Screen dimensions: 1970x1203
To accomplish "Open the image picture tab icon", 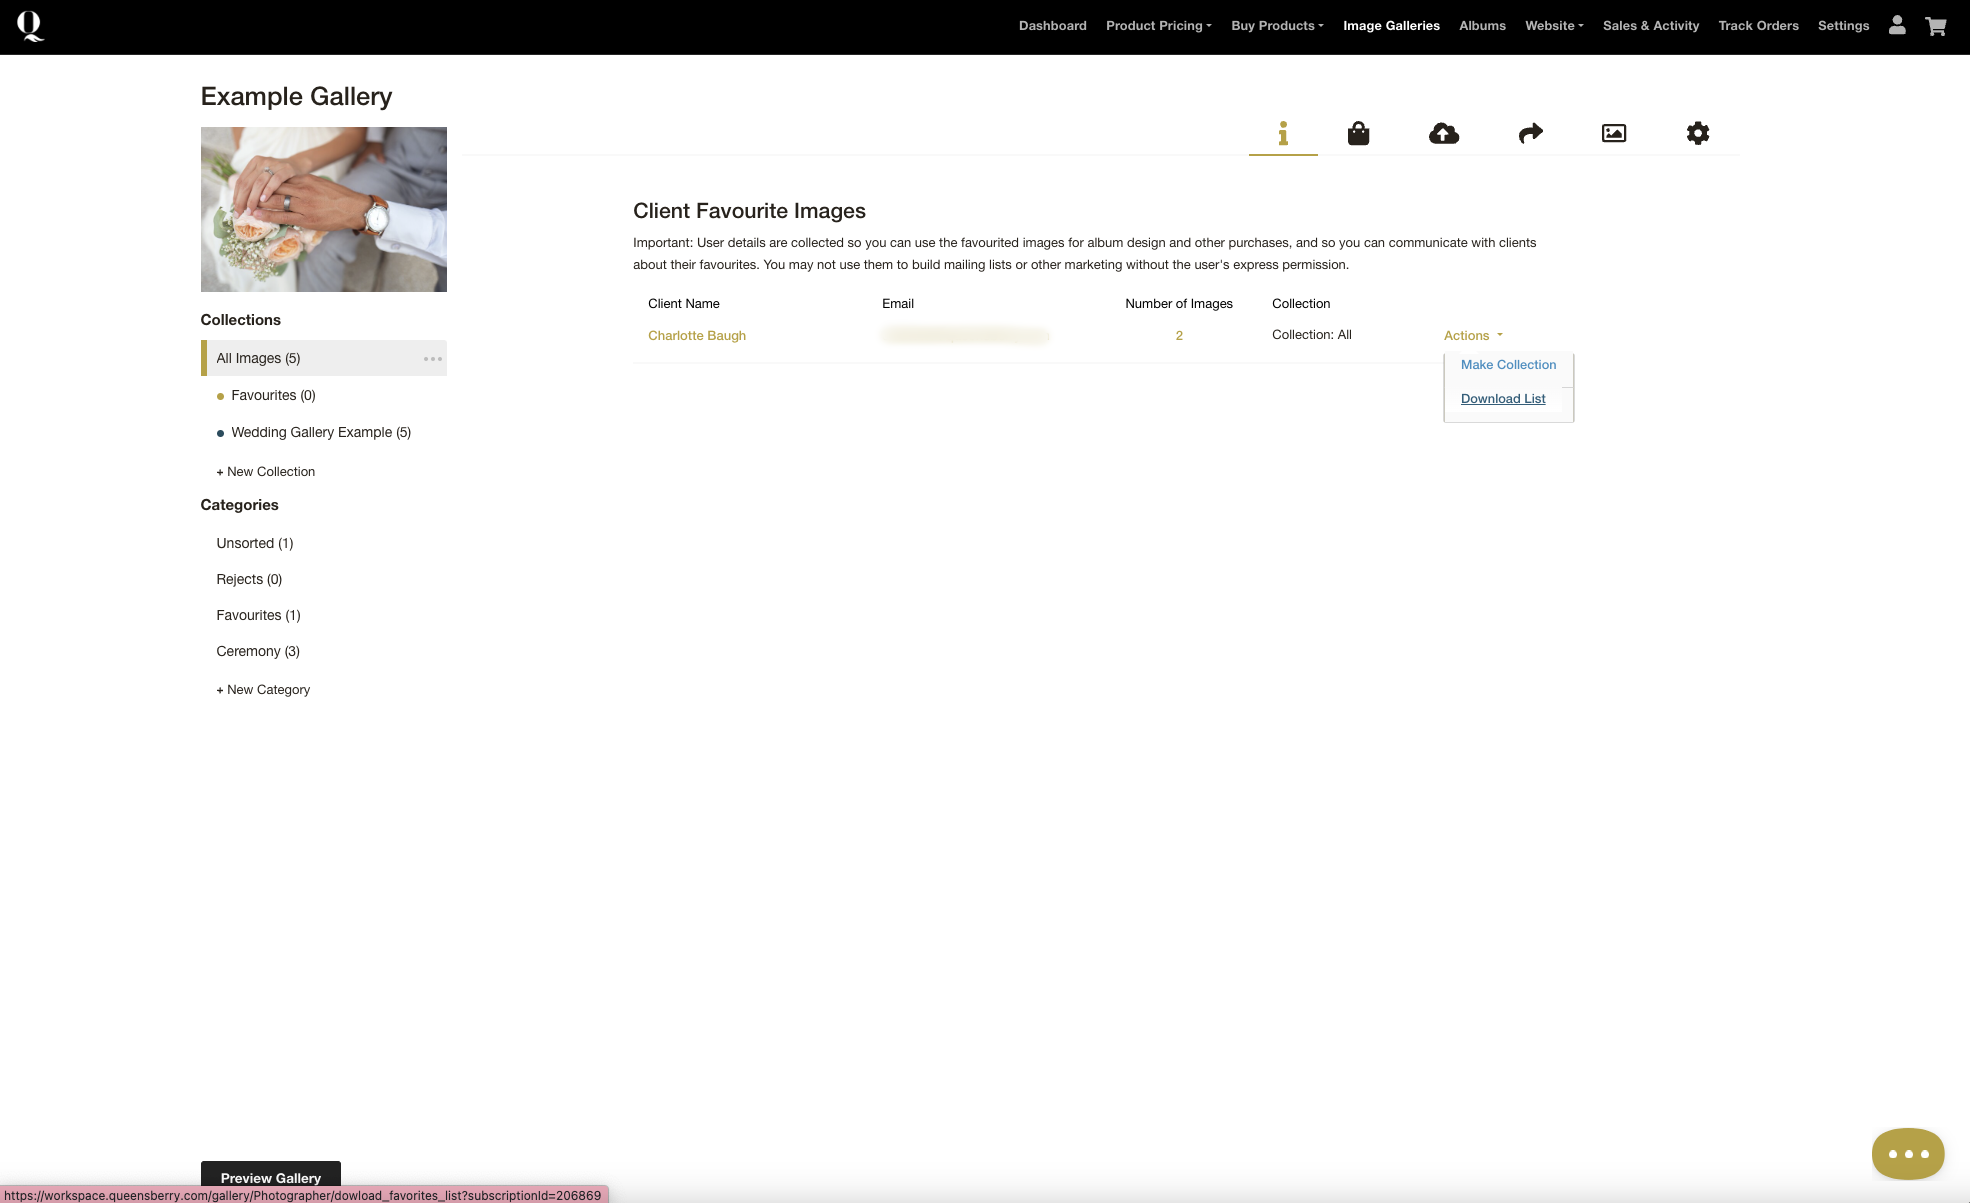I will click(x=1614, y=133).
